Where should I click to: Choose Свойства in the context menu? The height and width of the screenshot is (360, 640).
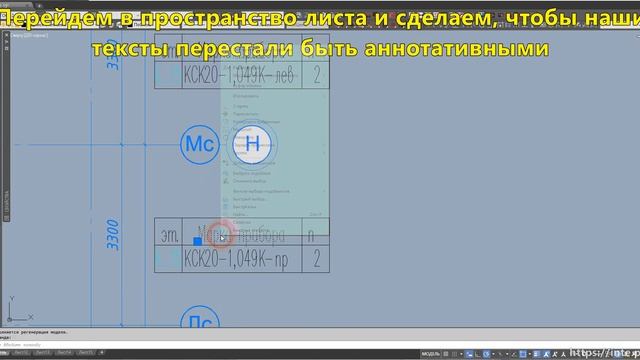click(x=242, y=222)
